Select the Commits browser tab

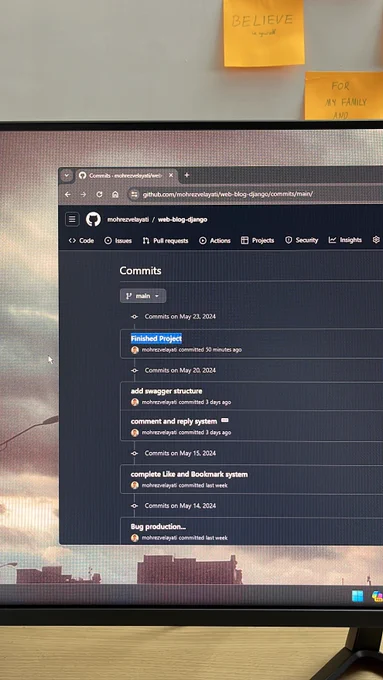pos(126,175)
